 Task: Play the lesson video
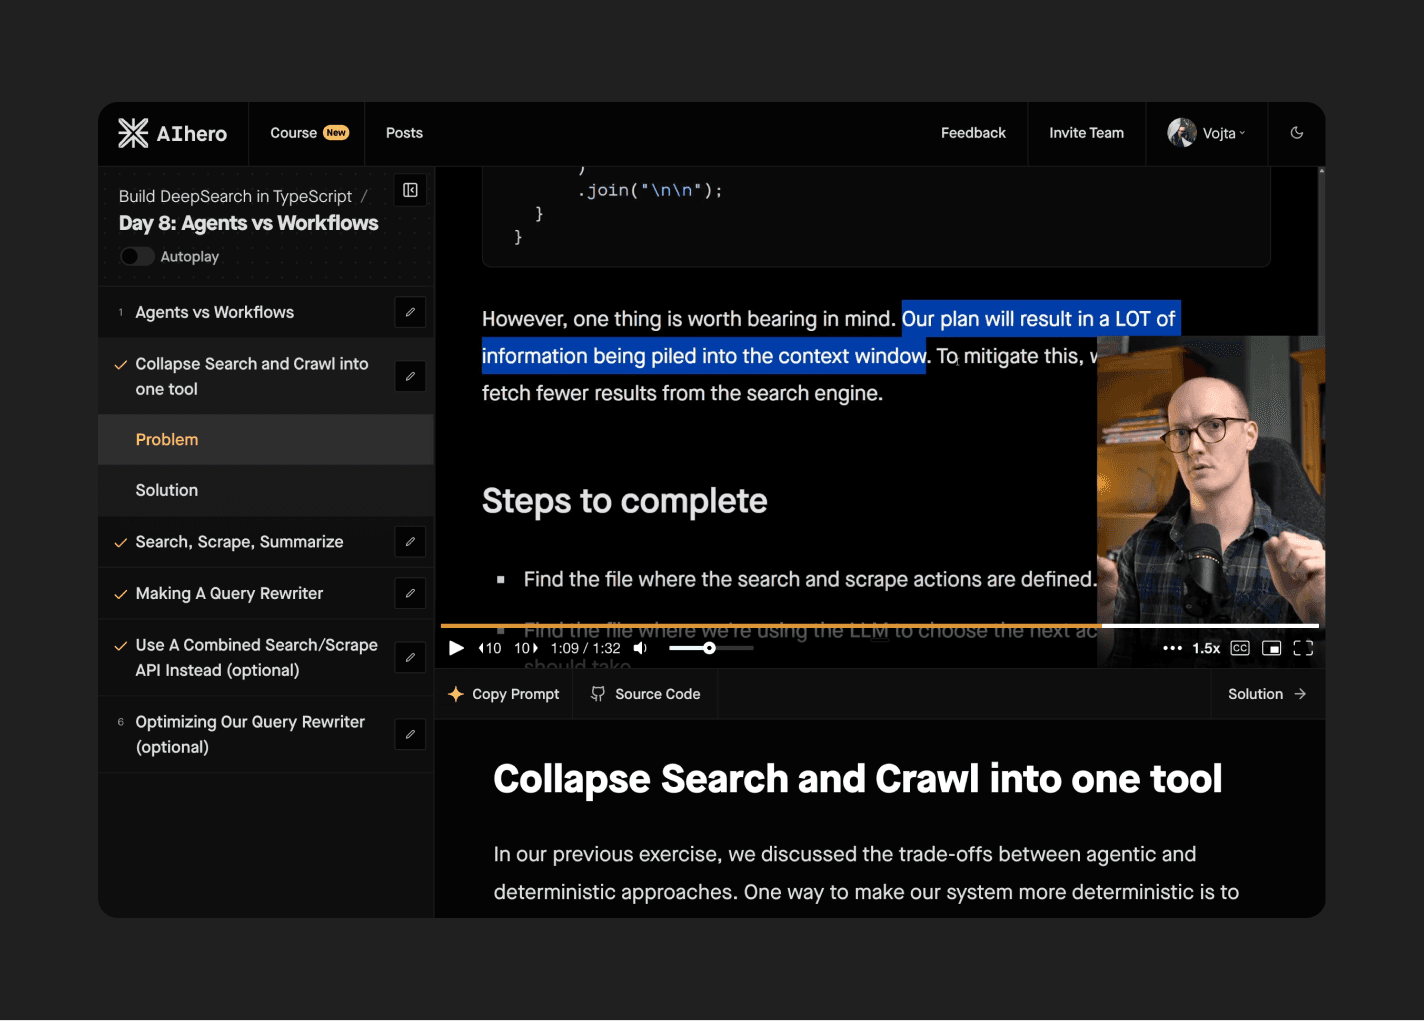coord(456,648)
